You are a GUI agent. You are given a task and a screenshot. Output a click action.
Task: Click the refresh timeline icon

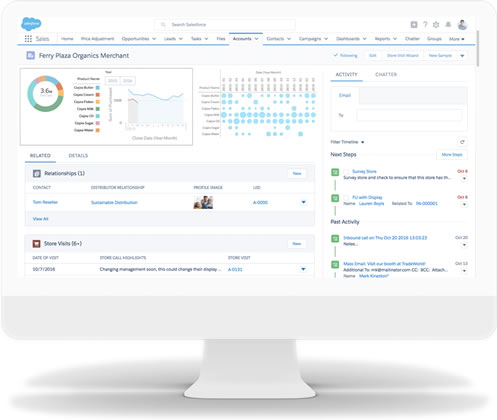pos(462,142)
